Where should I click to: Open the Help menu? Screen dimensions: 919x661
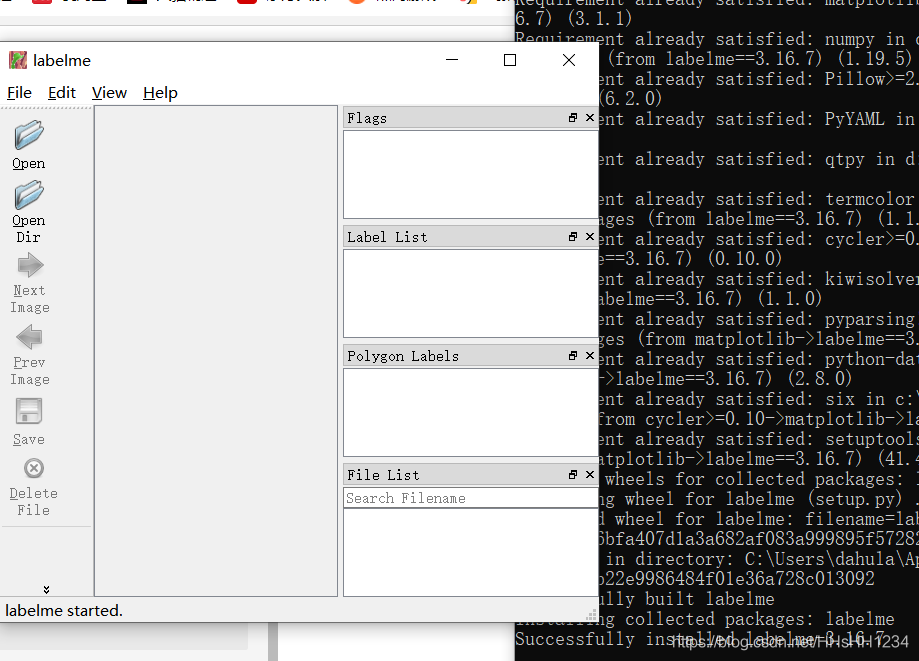pos(160,93)
